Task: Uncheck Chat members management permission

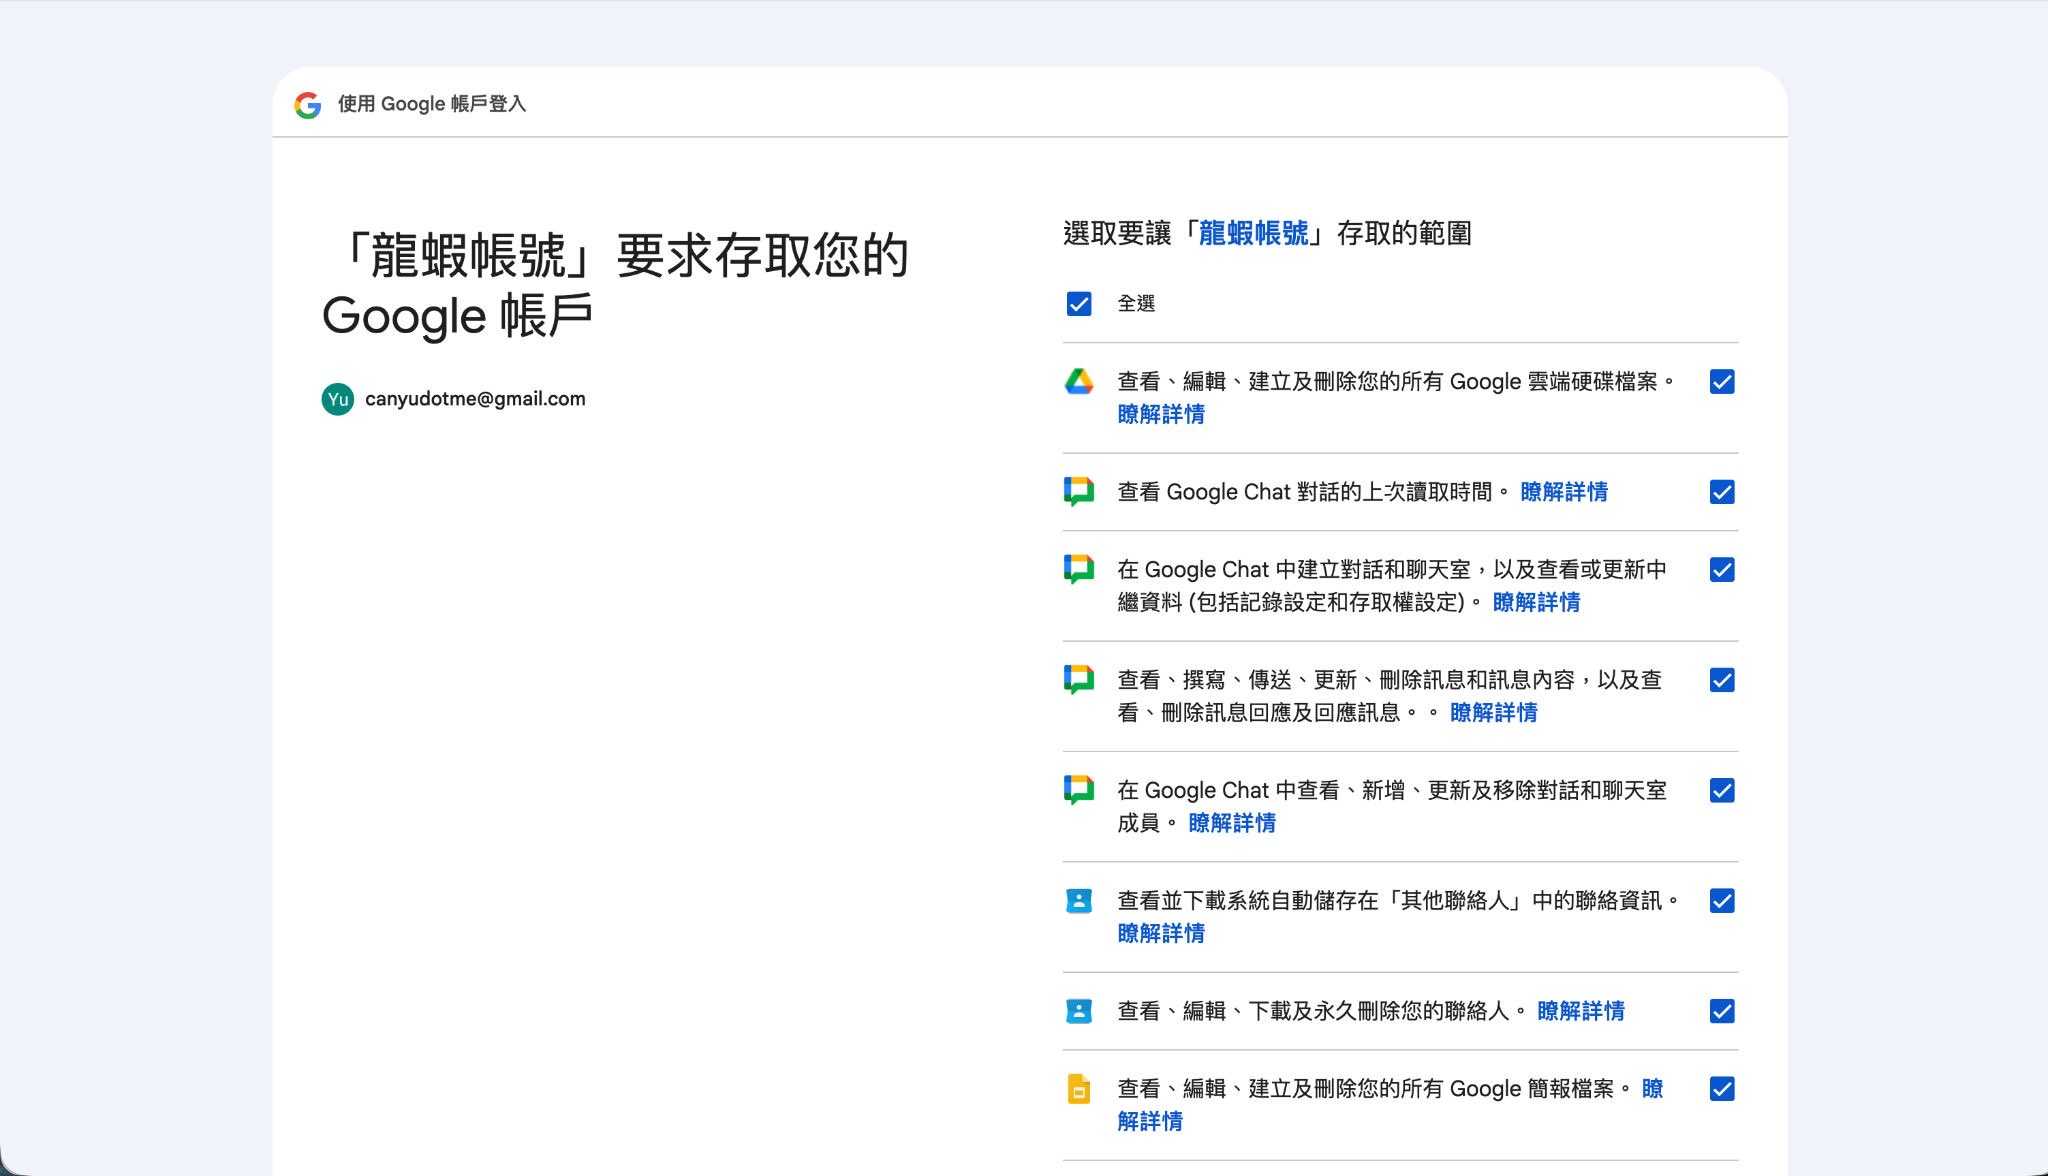Action: (x=1721, y=791)
